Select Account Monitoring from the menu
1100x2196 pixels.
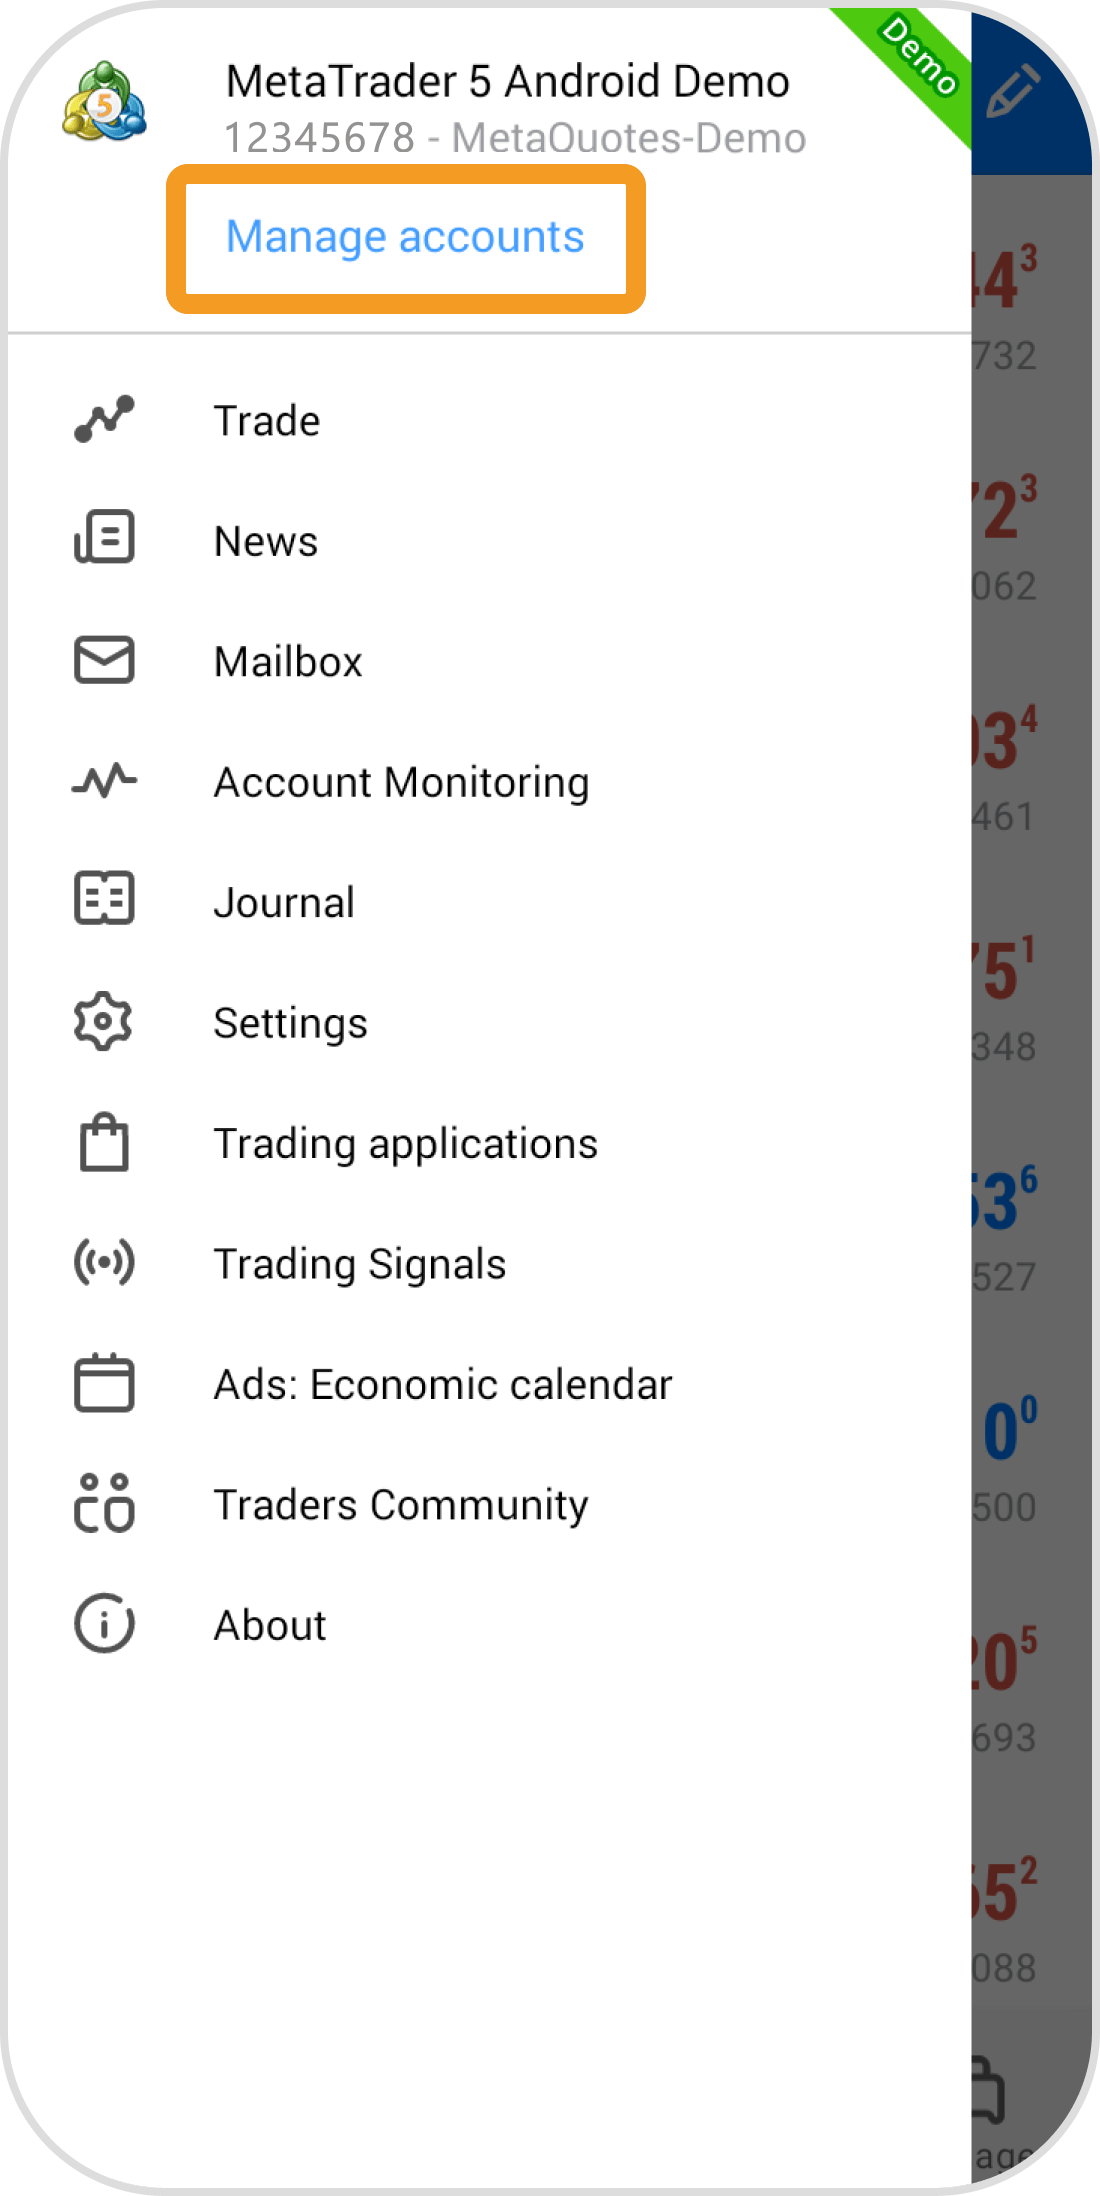click(401, 782)
